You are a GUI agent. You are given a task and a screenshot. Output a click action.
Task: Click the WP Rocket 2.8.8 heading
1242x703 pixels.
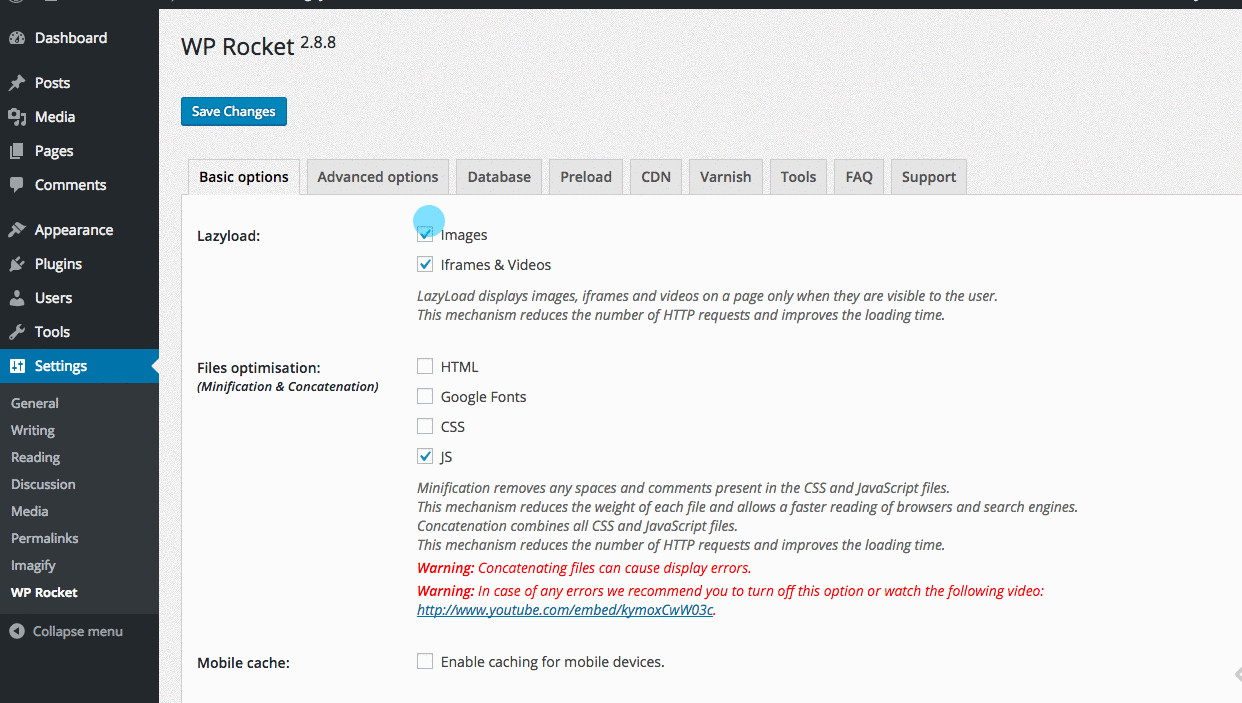[x=258, y=46]
